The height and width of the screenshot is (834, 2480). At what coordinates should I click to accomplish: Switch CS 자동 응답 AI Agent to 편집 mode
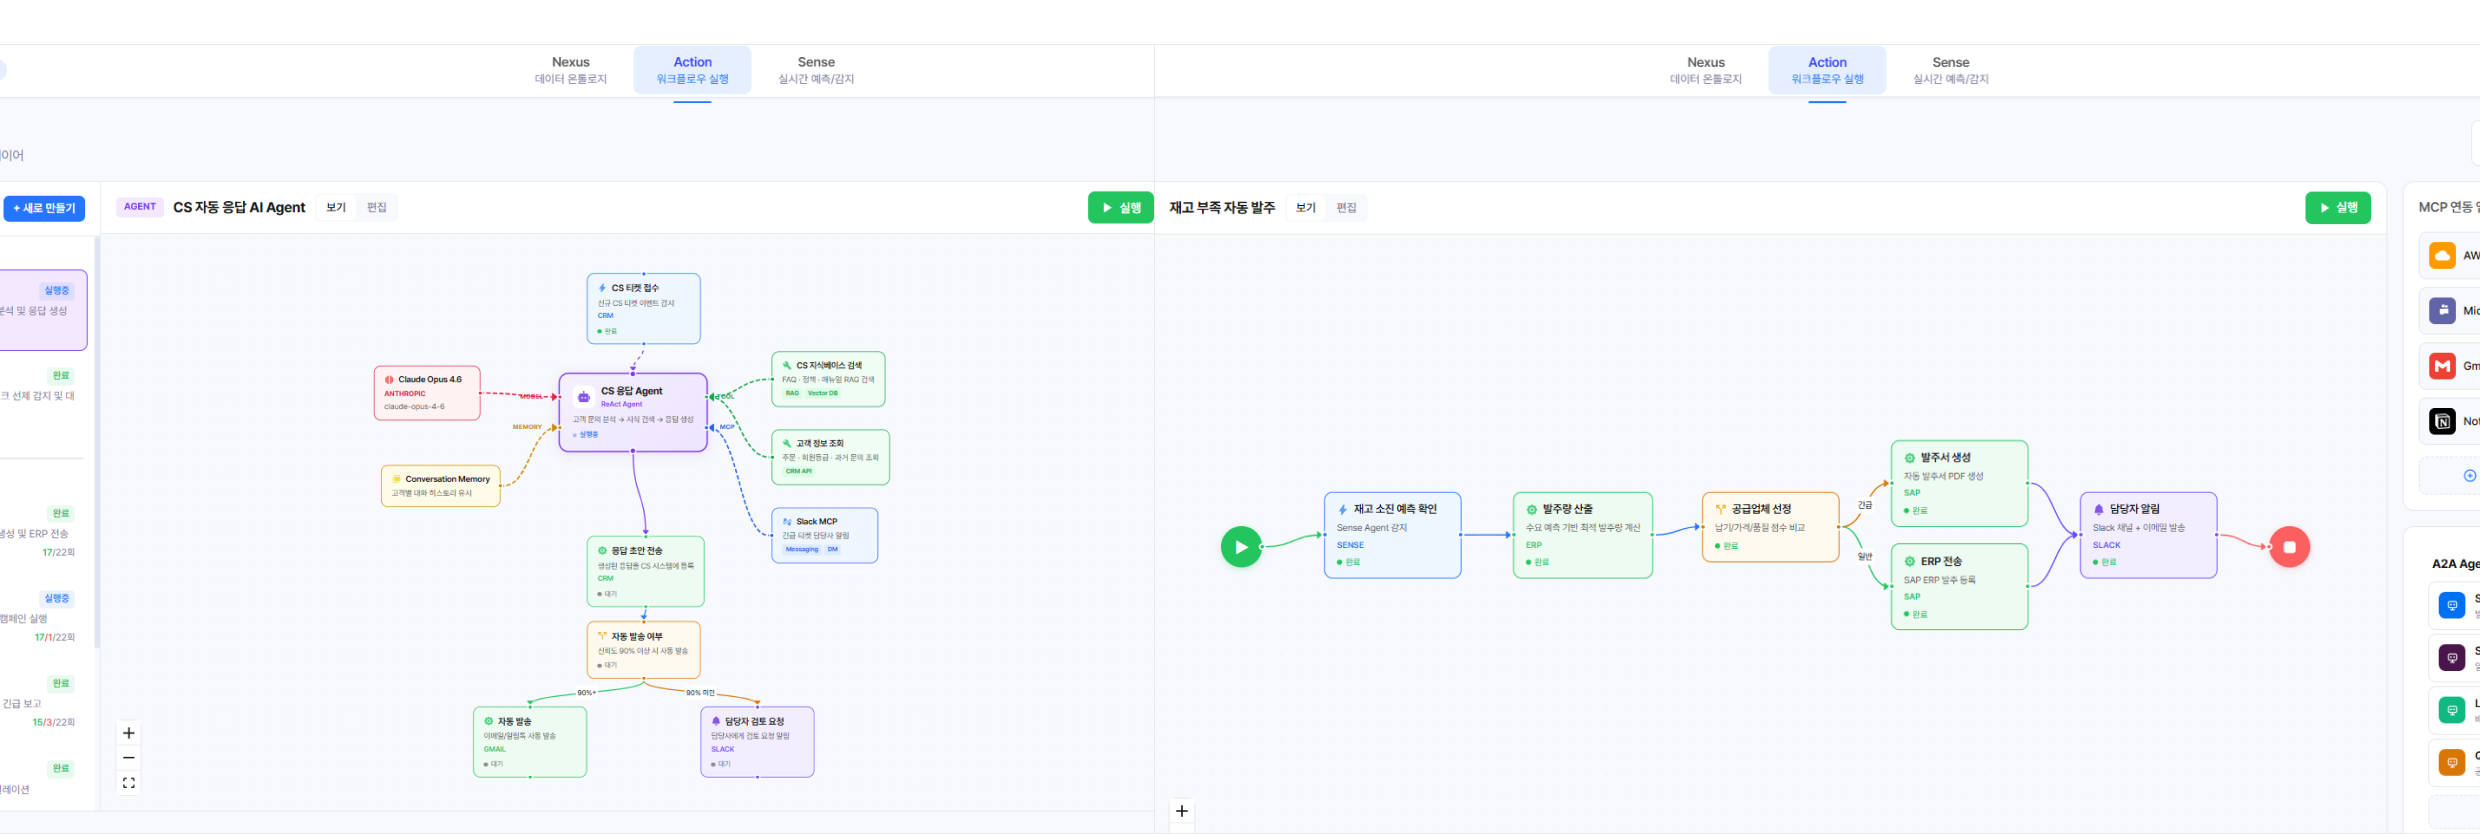point(377,207)
